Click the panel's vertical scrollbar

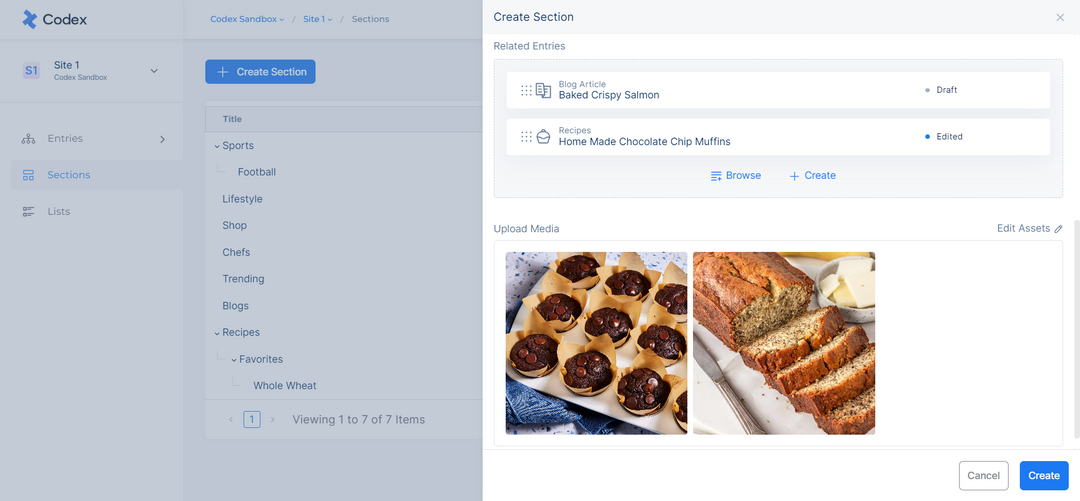1077,329
